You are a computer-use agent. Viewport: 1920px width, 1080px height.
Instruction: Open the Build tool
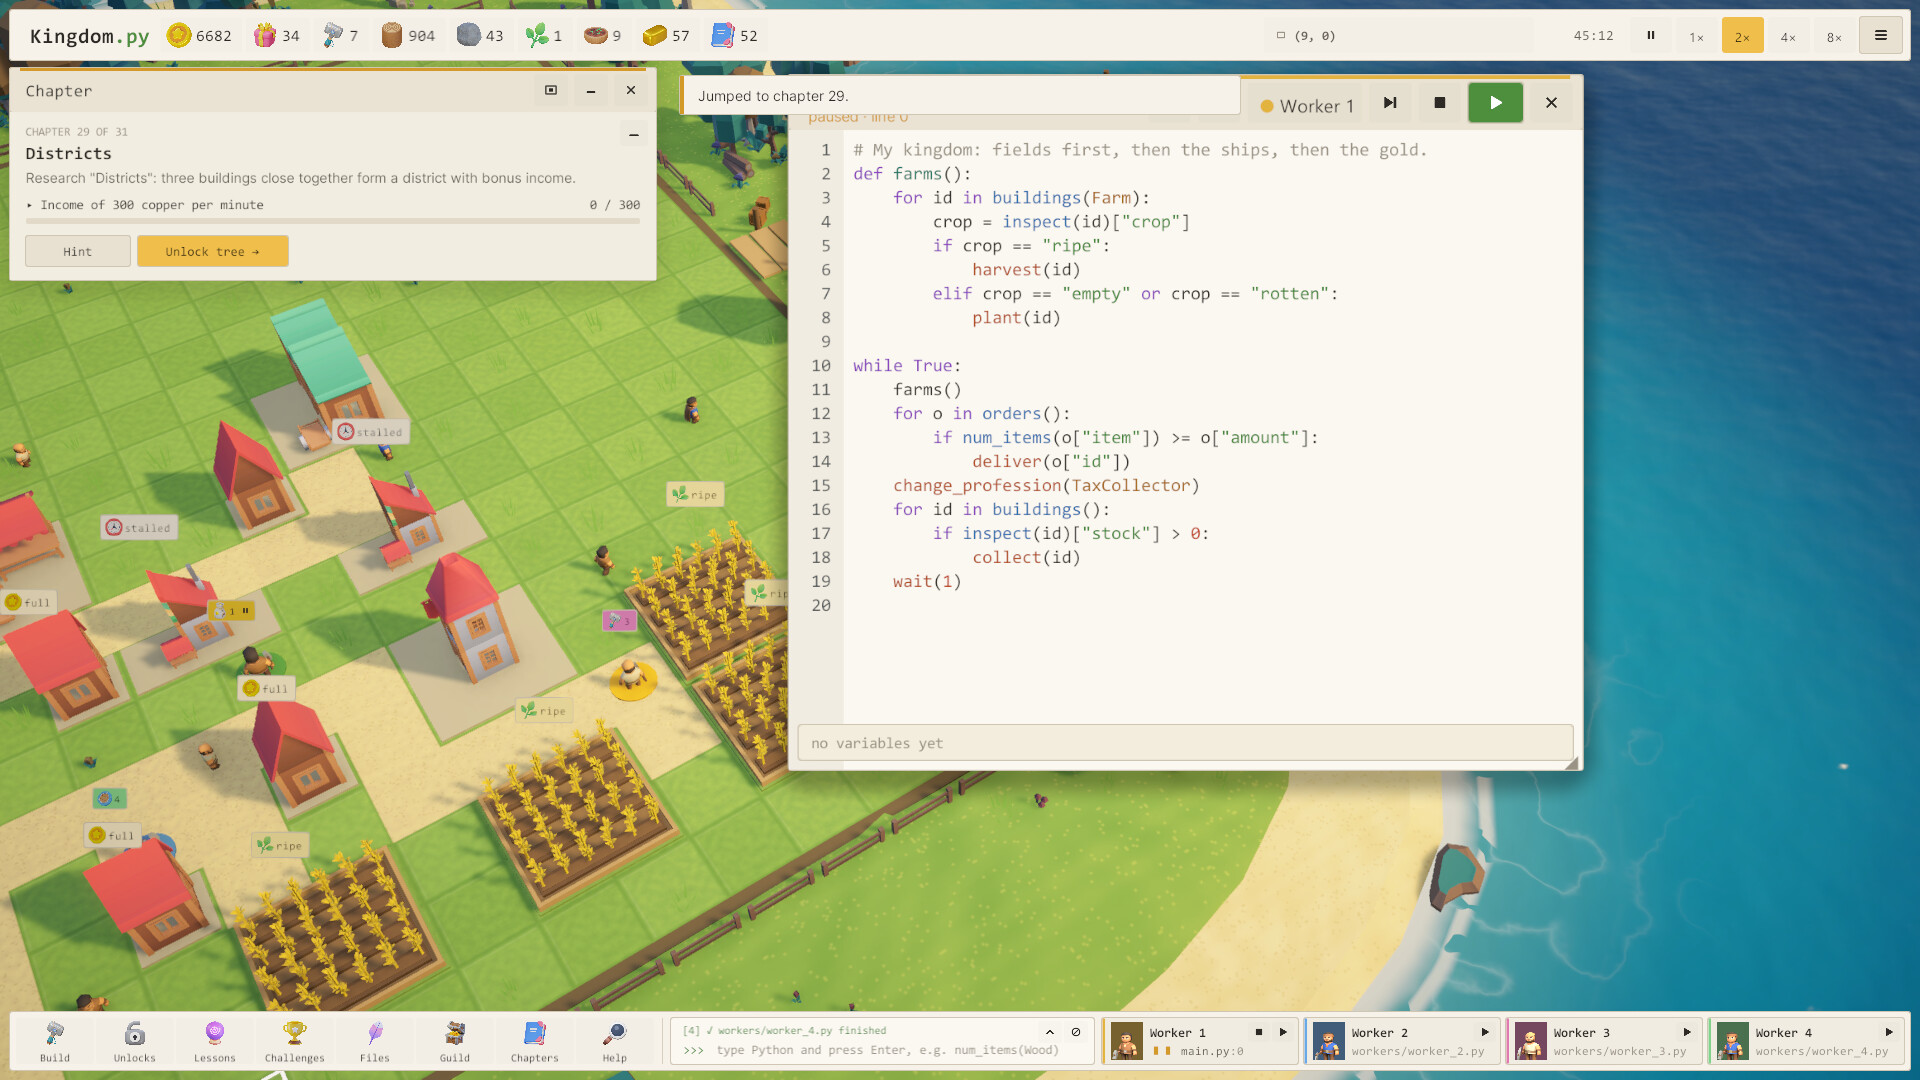coord(55,1041)
